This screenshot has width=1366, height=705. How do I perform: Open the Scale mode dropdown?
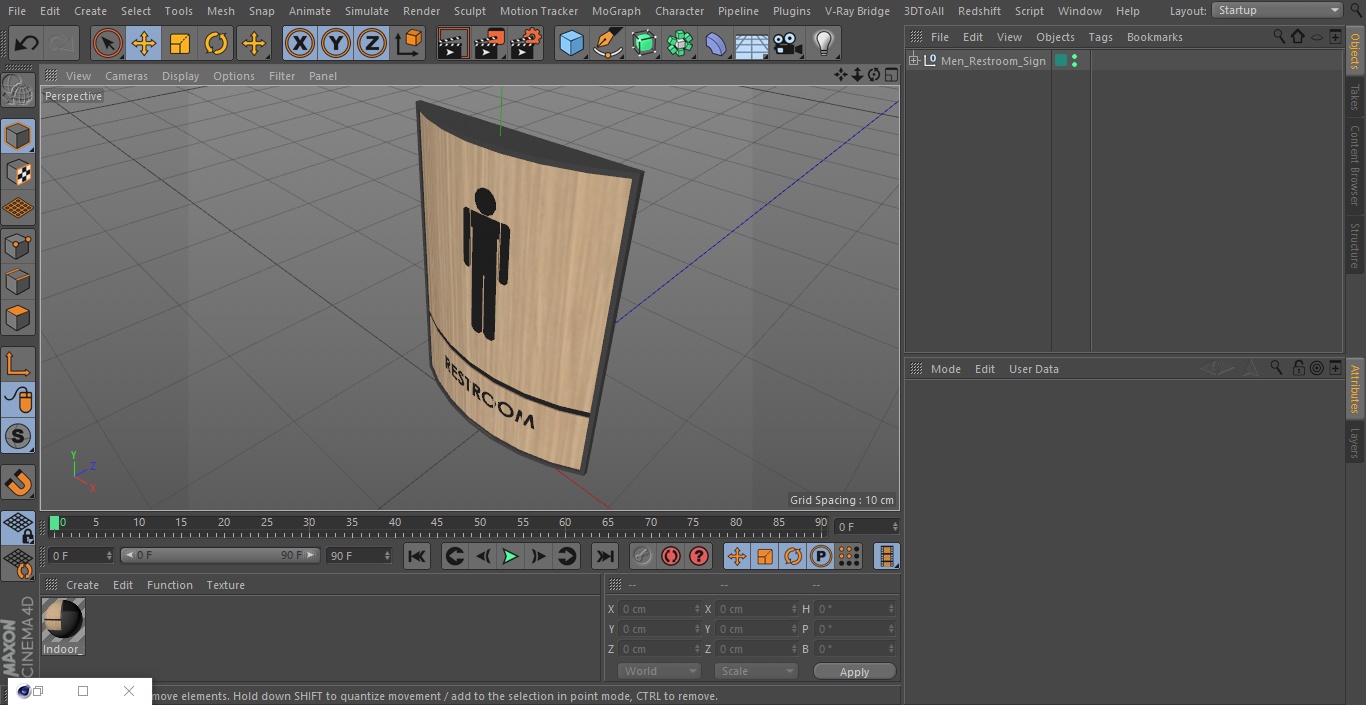[x=756, y=671]
